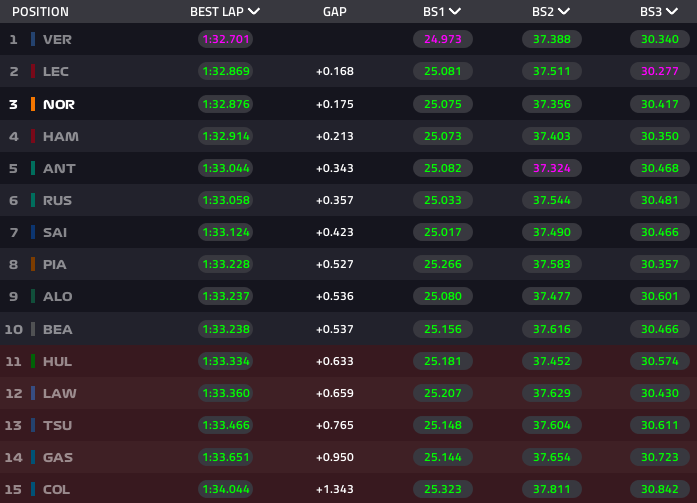The image size is (697, 503).
Task: Expand the BS1 column dropdown arrow
Action: pos(455,12)
